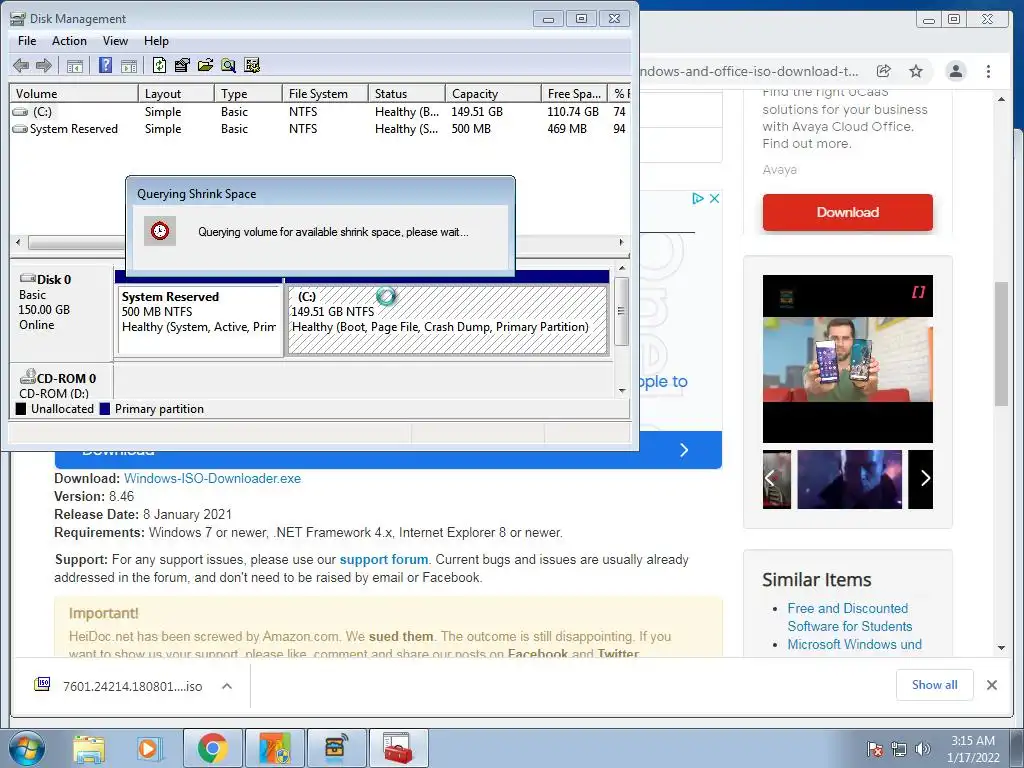Viewport: 1024px width, 768px height.
Task: Open the Windows Start orb
Action: tap(26, 748)
